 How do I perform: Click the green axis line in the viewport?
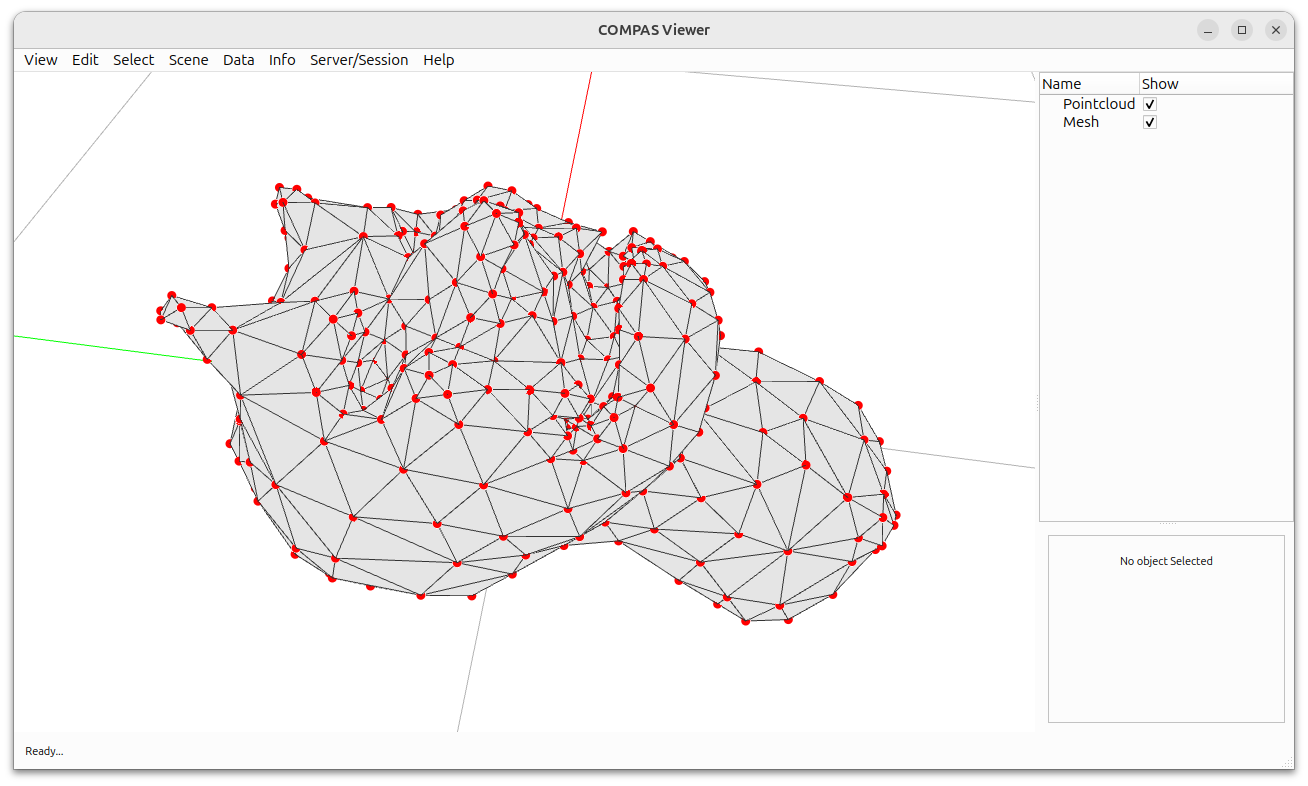pos(100,344)
